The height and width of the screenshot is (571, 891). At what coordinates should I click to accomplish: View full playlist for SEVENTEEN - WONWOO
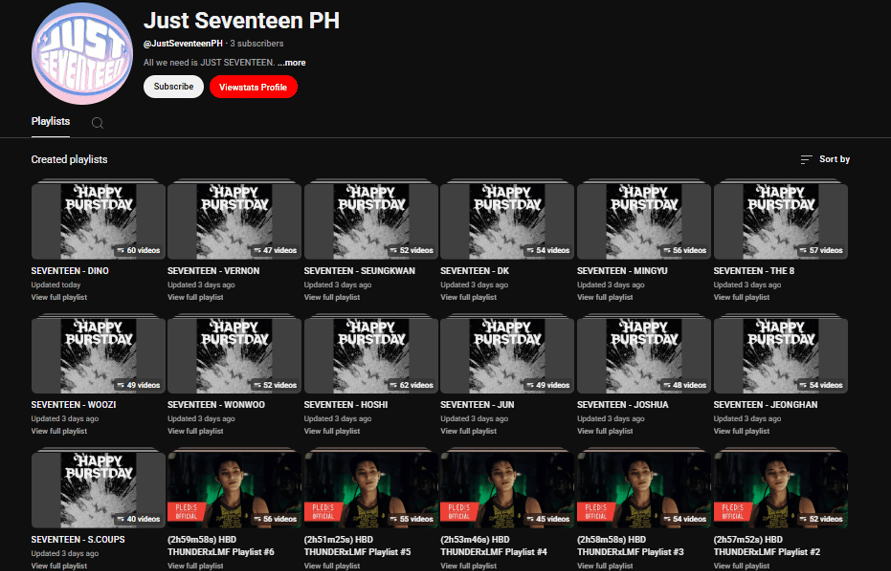coord(195,431)
